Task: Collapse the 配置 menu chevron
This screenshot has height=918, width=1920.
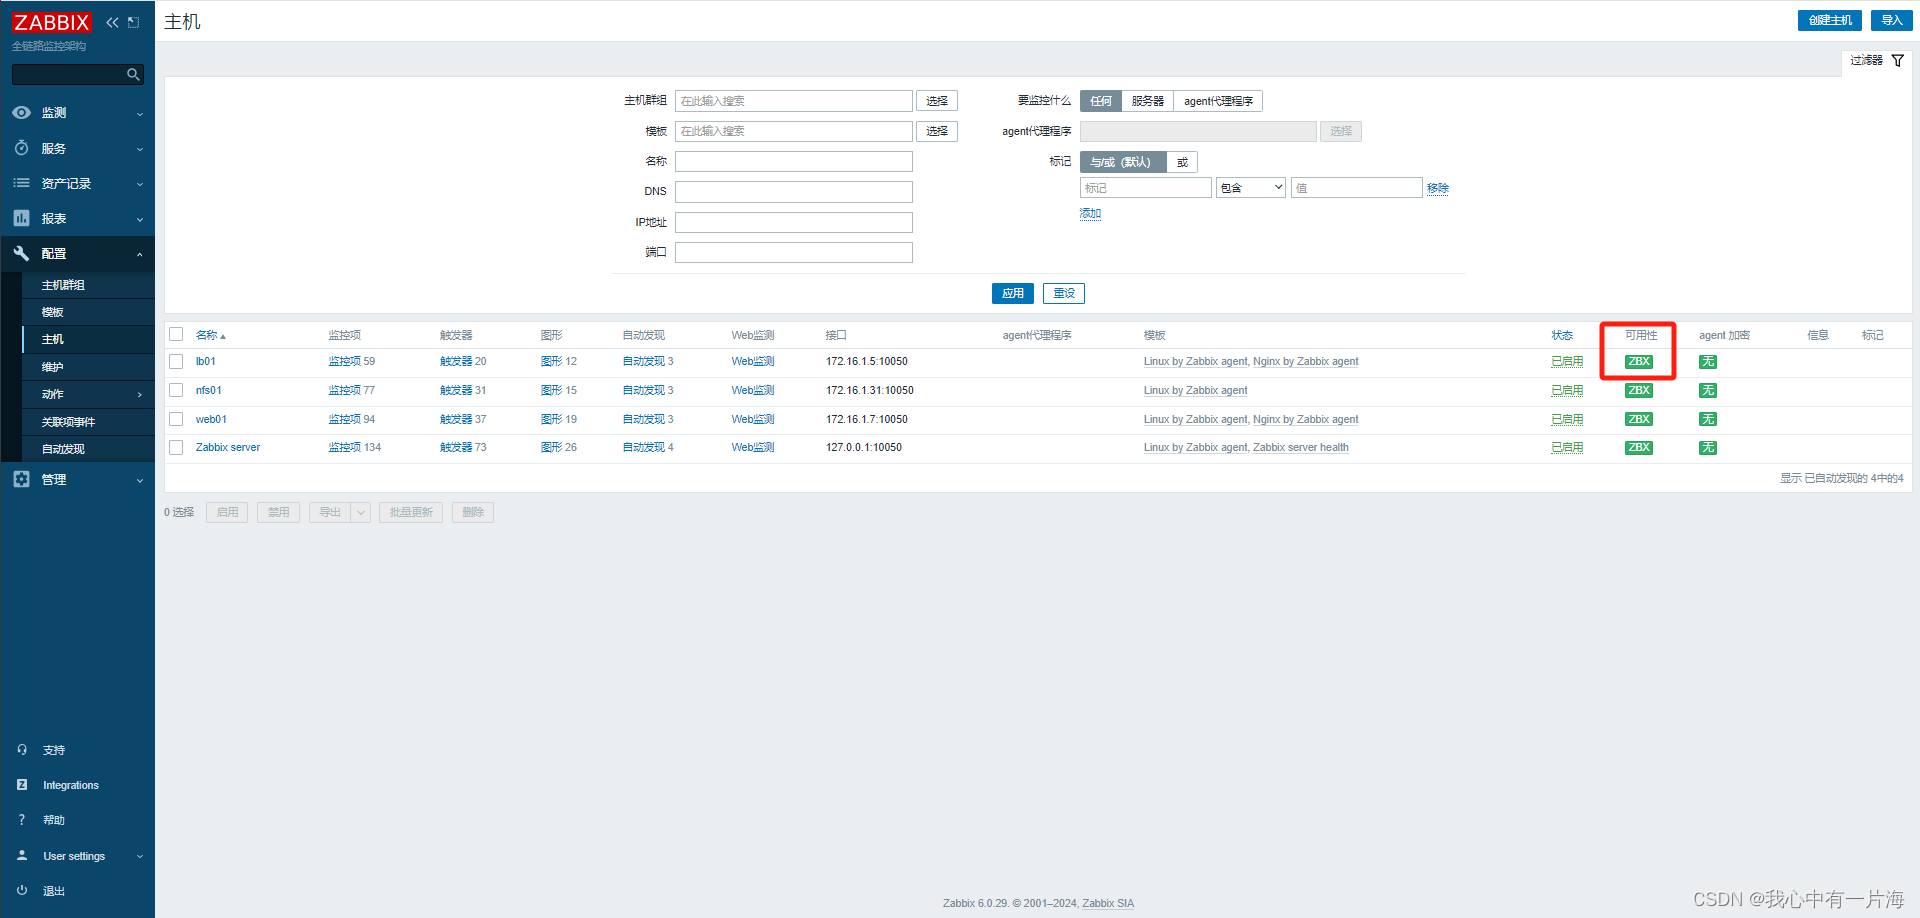Action: 139,254
